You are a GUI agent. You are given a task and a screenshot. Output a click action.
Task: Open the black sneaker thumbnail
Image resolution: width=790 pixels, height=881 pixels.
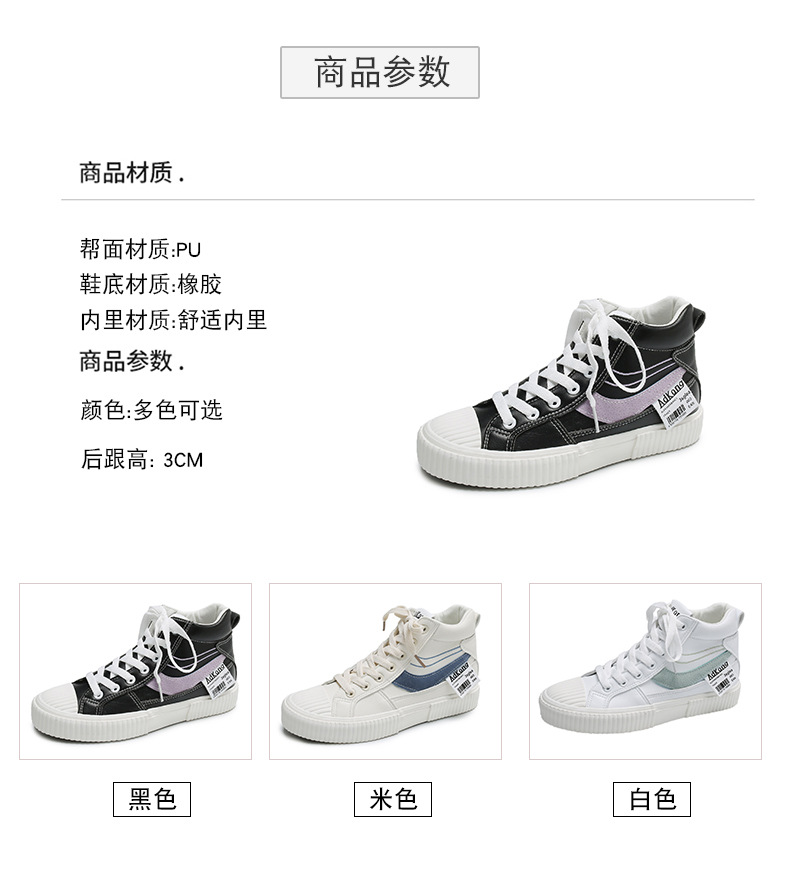point(135,671)
